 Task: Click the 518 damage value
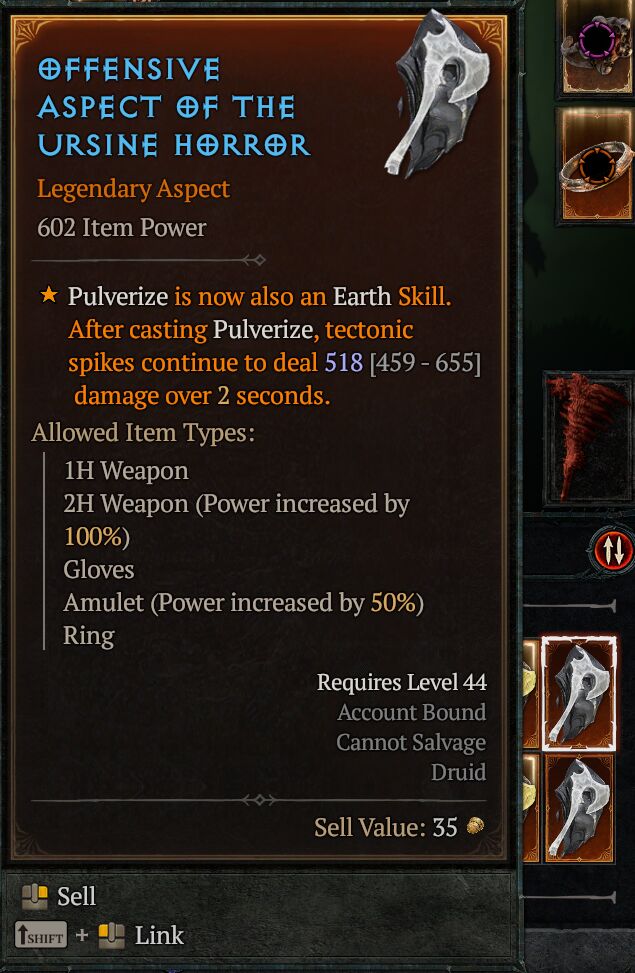[343, 362]
